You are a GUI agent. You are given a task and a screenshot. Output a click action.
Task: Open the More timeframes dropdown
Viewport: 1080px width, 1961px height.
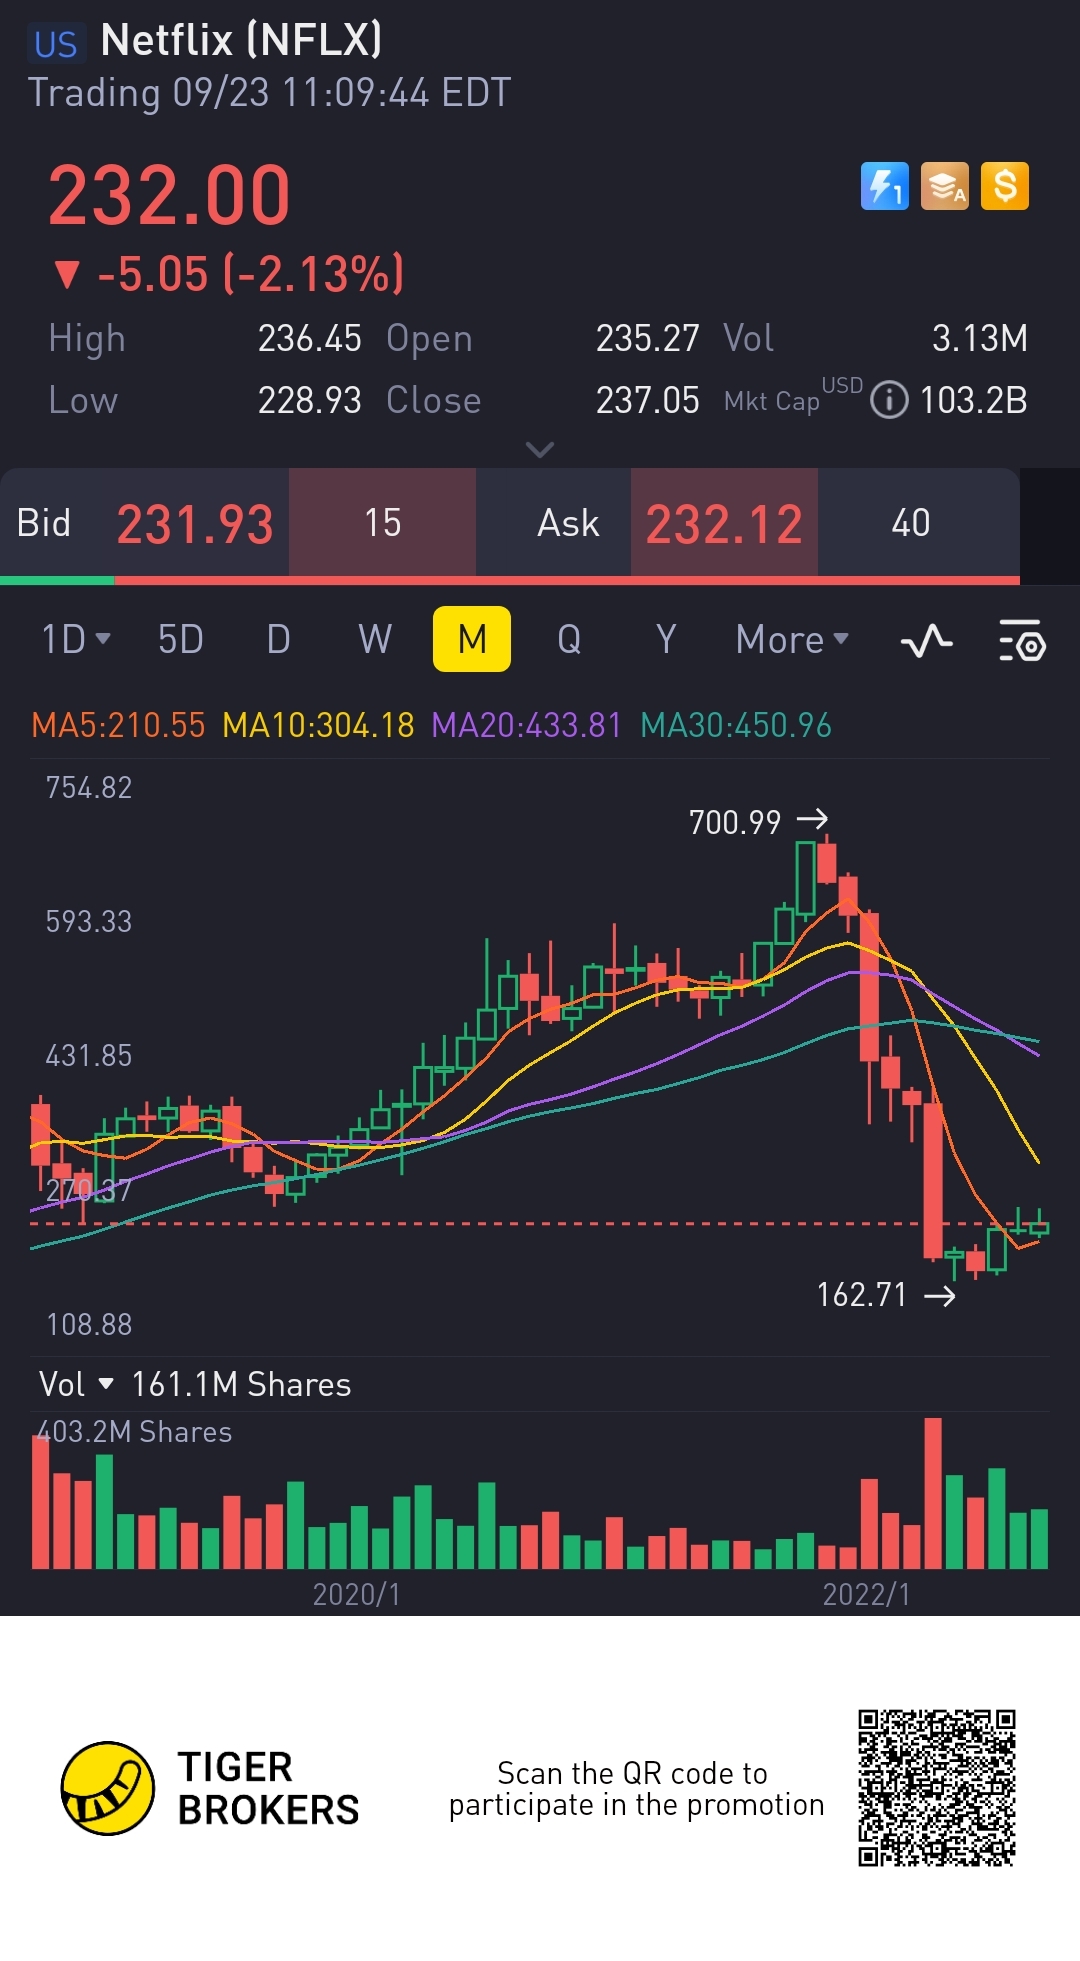coord(792,639)
